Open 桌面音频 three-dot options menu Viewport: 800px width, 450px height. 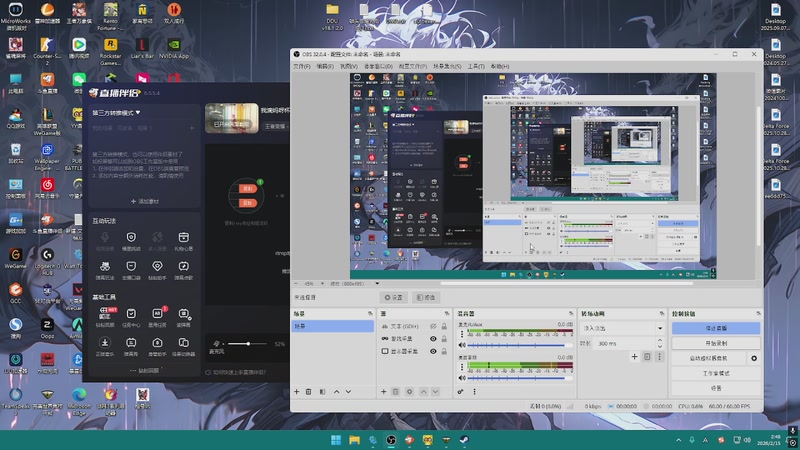(x=462, y=367)
